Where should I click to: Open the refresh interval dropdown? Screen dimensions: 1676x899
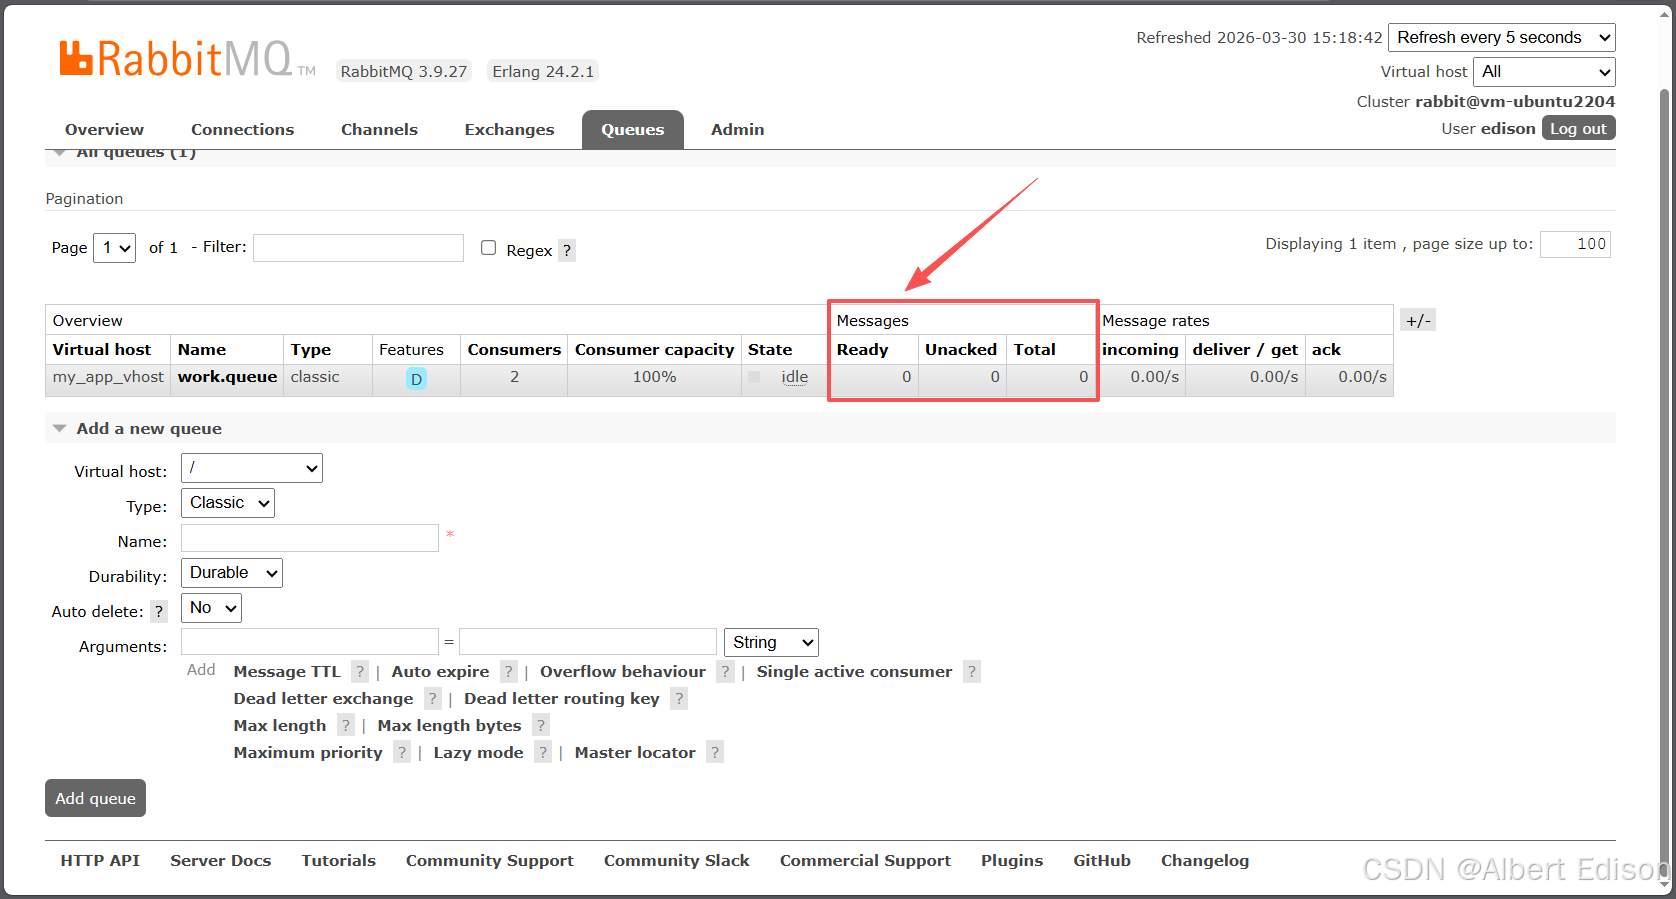tap(1502, 38)
